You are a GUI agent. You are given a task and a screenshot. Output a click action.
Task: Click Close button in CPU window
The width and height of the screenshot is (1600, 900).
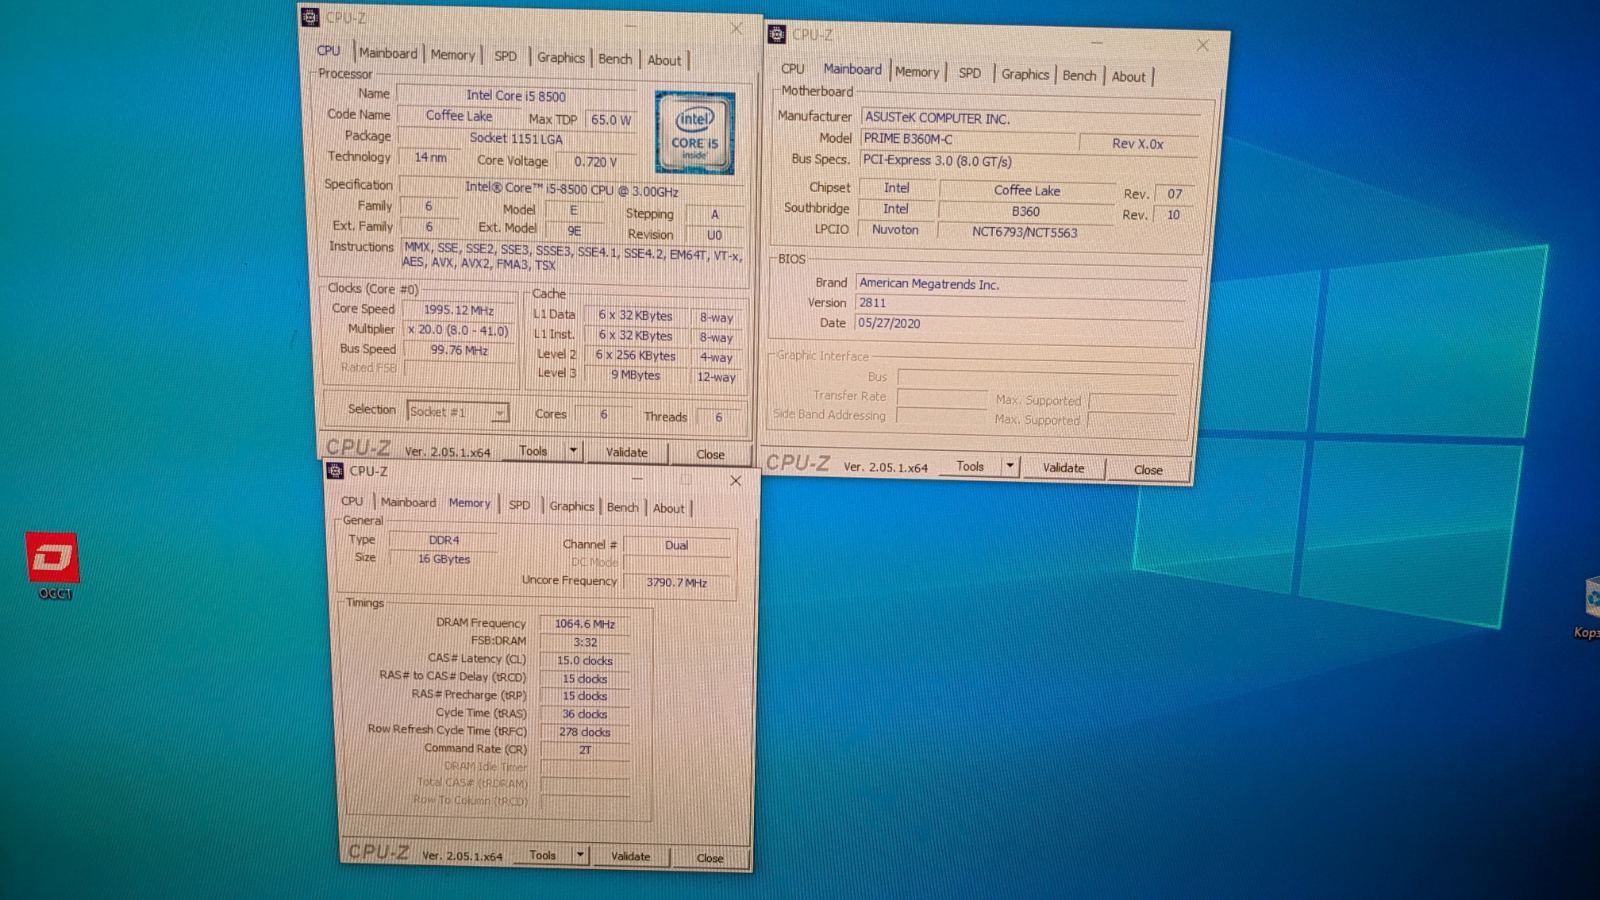click(710, 454)
